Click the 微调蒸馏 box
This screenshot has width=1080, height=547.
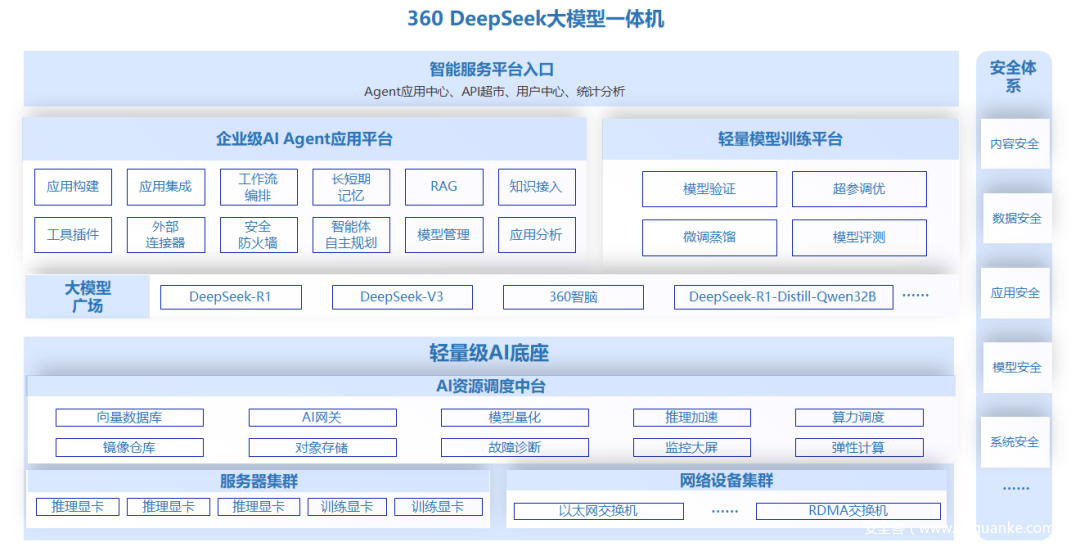pyautogui.click(x=709, y=238)
